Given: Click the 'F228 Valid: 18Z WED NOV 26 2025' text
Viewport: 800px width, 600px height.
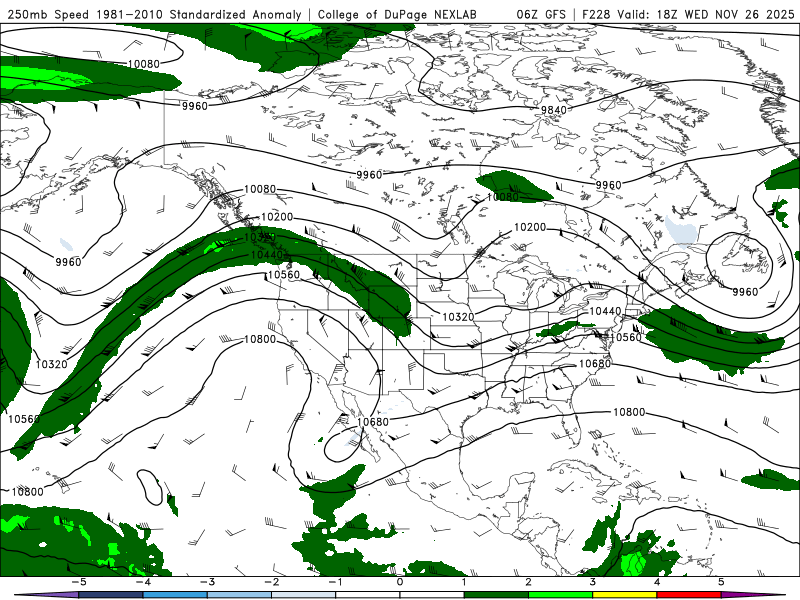Looking at the screenshot, I should 688,14.
